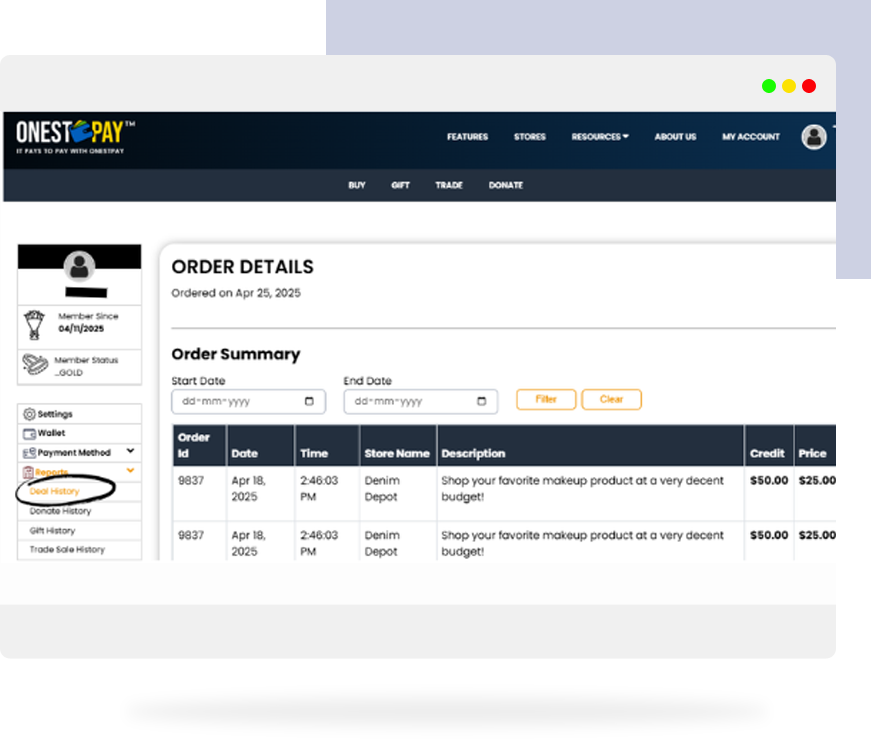The image size is (871, 739).
Task: Click the sidebar profile picture
Action: [79, 266]
